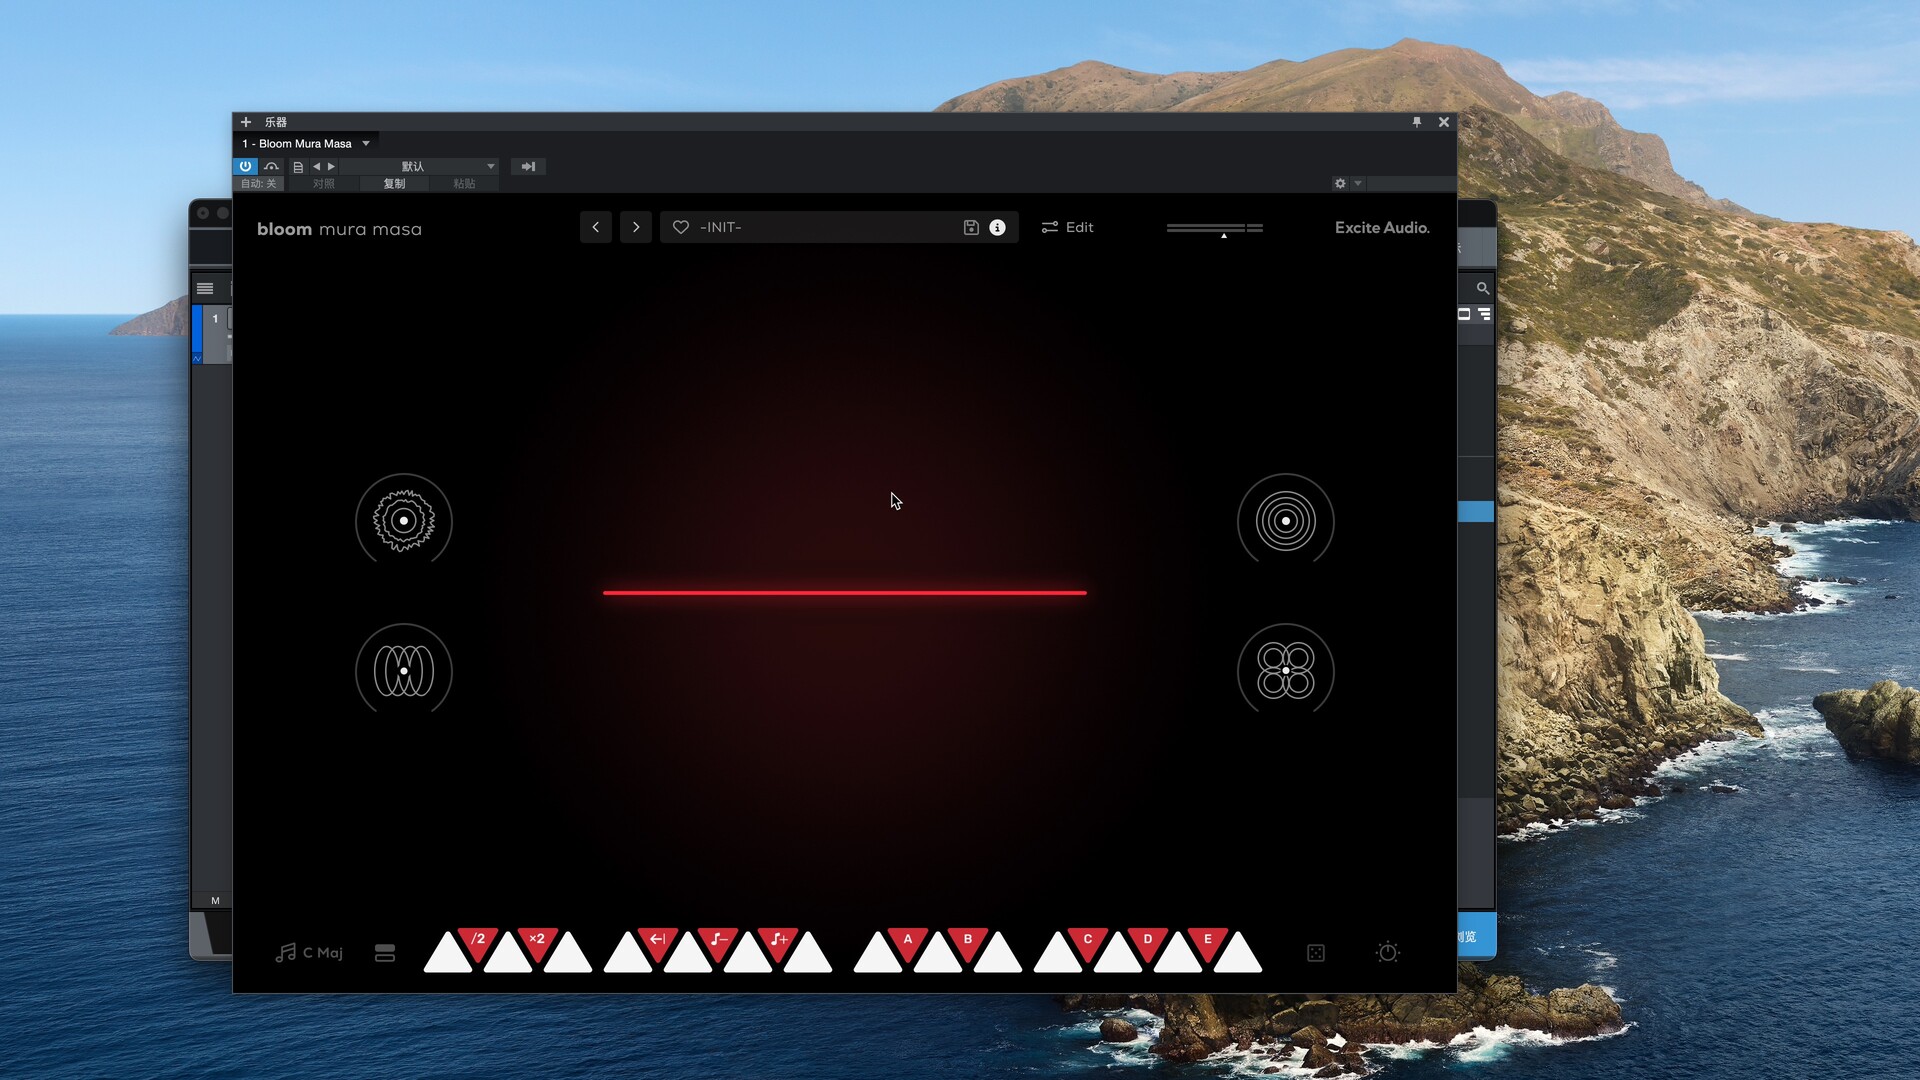Screen dimensions: 1920x1080
Task: Open the timer clock icon
Action: click(x=1389, y=953)
